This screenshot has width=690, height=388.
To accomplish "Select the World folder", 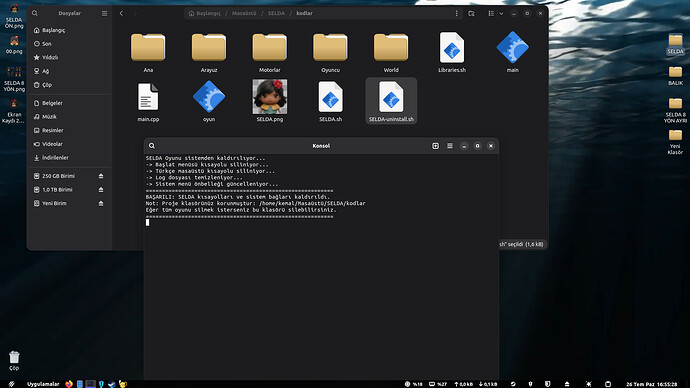I will [x=391, y=52].
